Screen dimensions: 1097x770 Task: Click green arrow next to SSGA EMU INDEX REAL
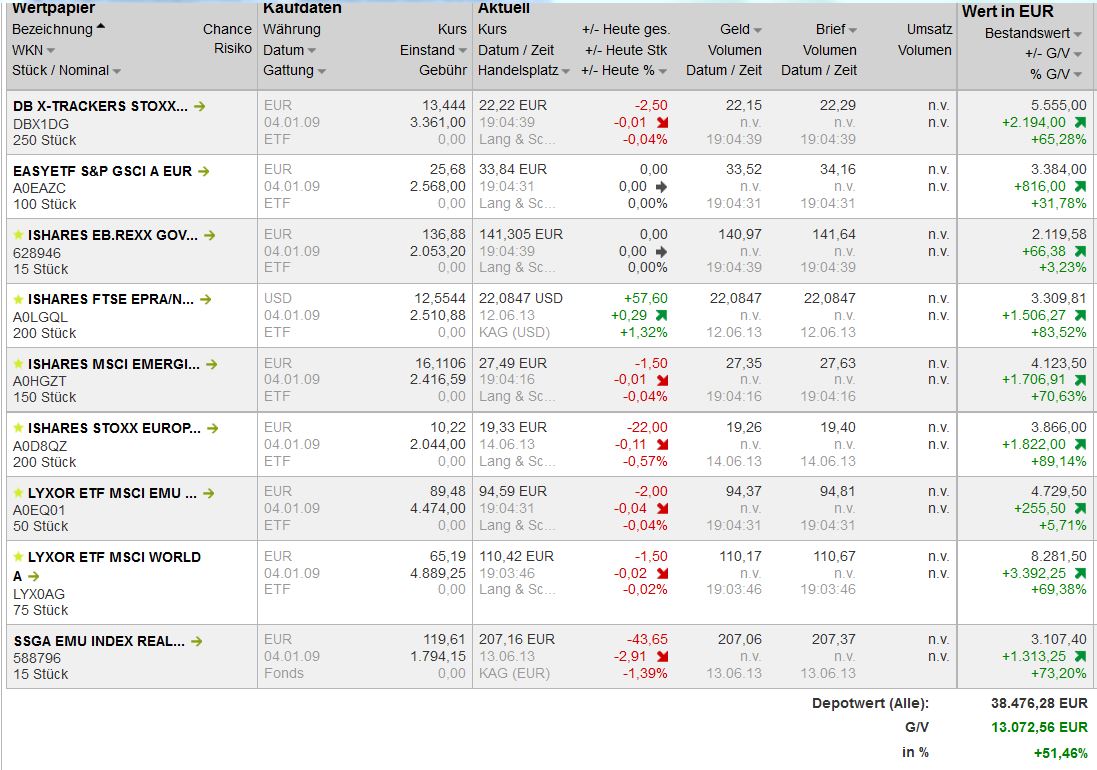pyautogui.click(x=196, y=641)
